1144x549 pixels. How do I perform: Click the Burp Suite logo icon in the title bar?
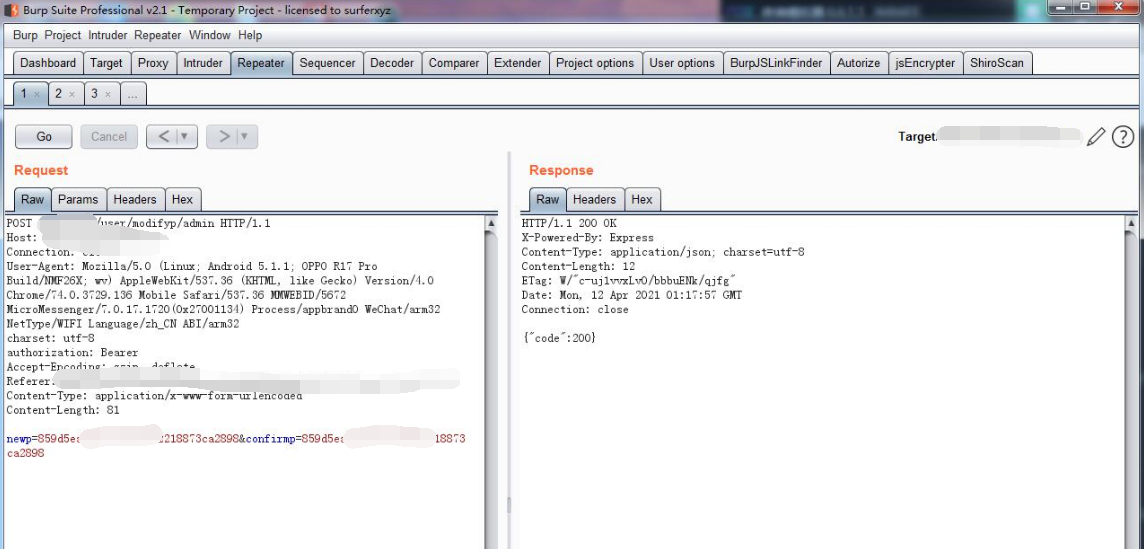pos(11,10)
